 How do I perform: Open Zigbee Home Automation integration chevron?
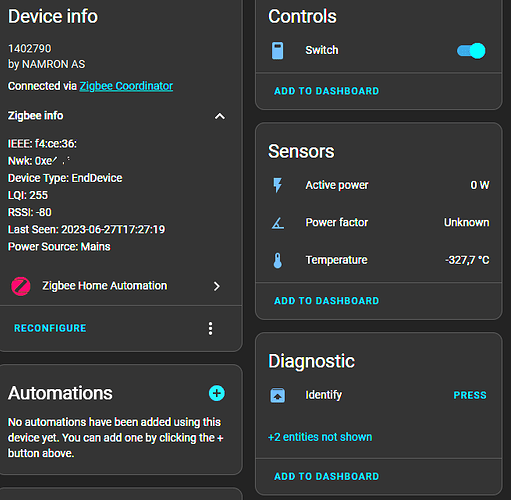(x=217, y=286)
